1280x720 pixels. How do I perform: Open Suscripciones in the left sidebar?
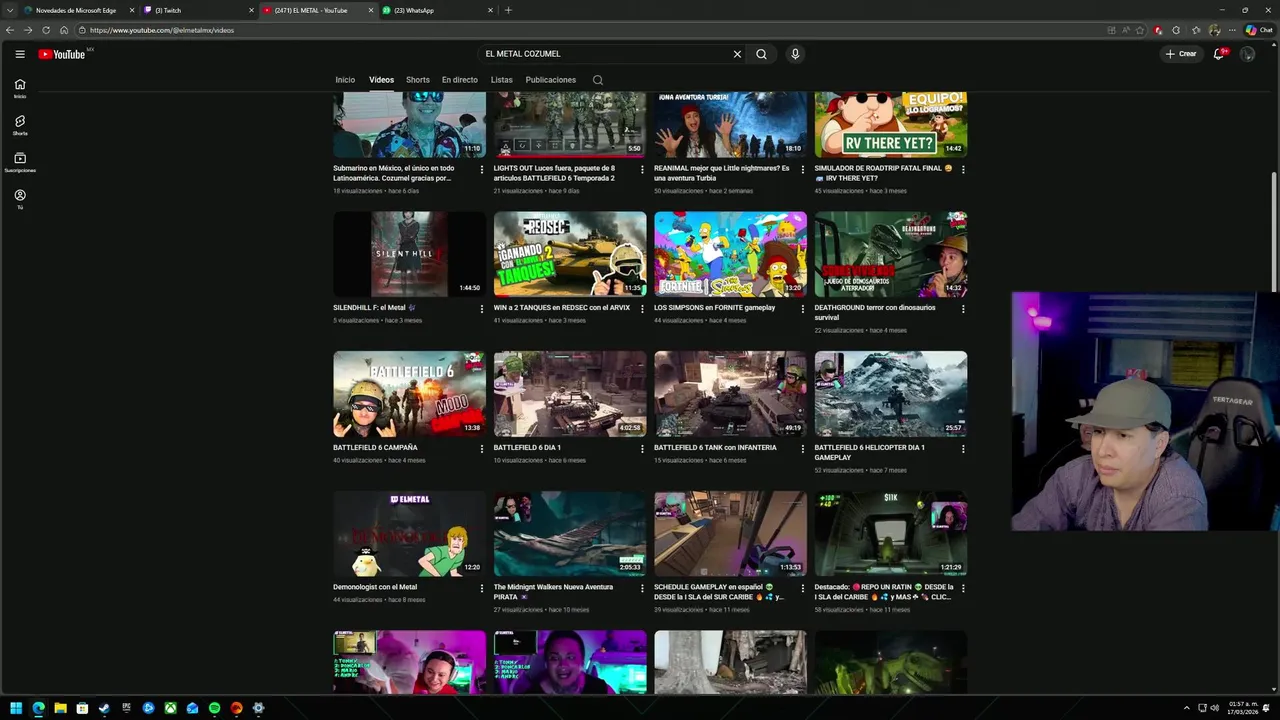pyautogui.click(x=20, y=162)
